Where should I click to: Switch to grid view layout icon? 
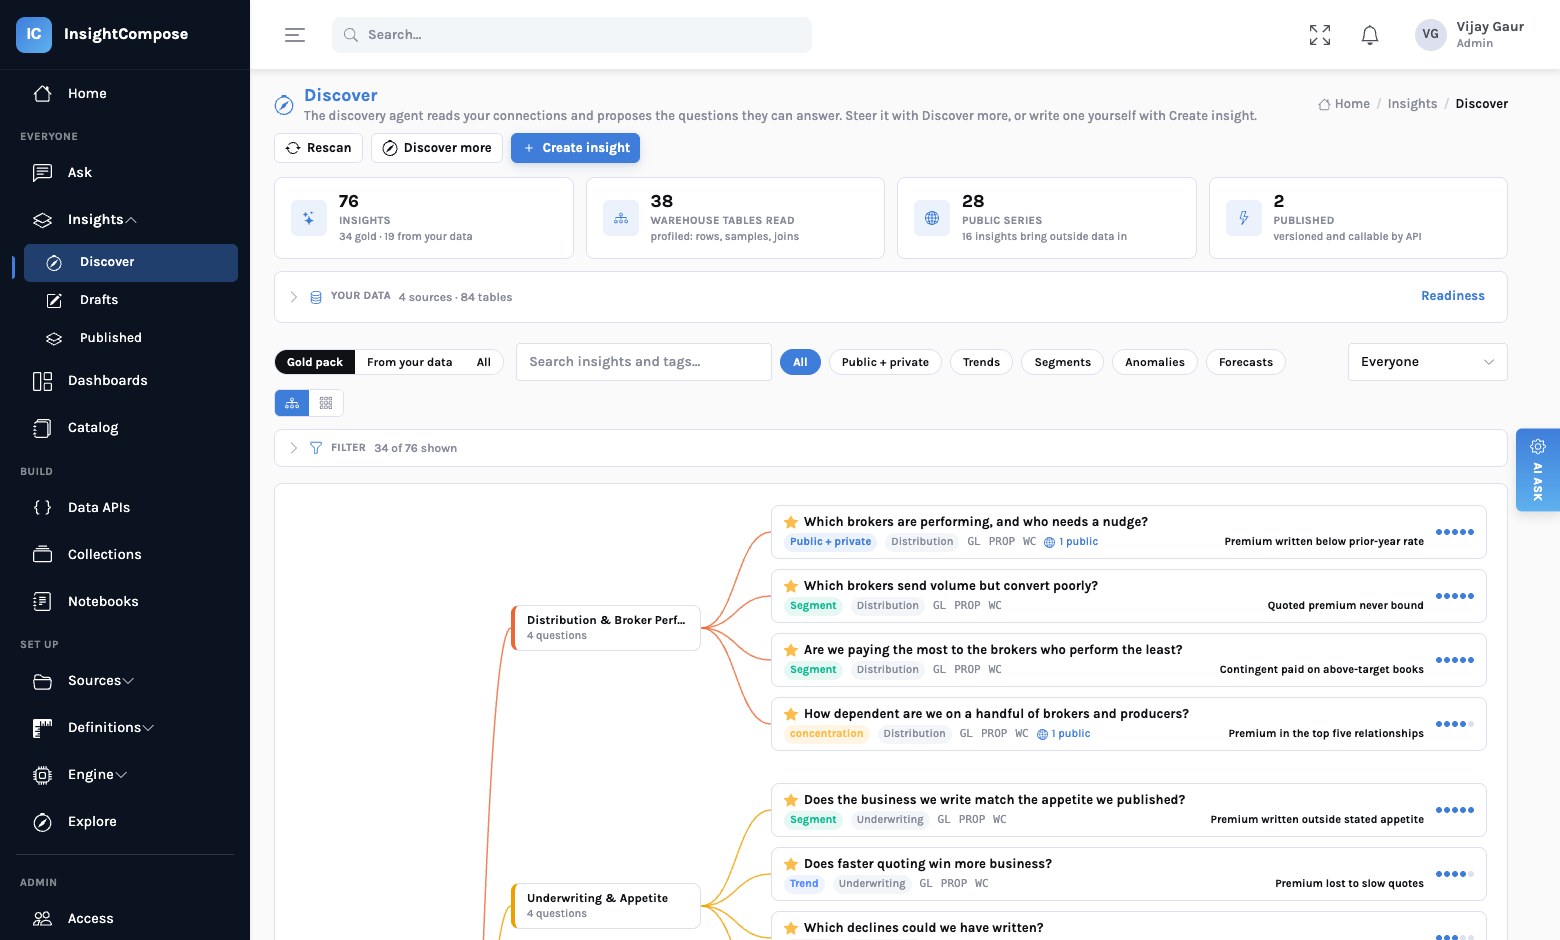326,403
